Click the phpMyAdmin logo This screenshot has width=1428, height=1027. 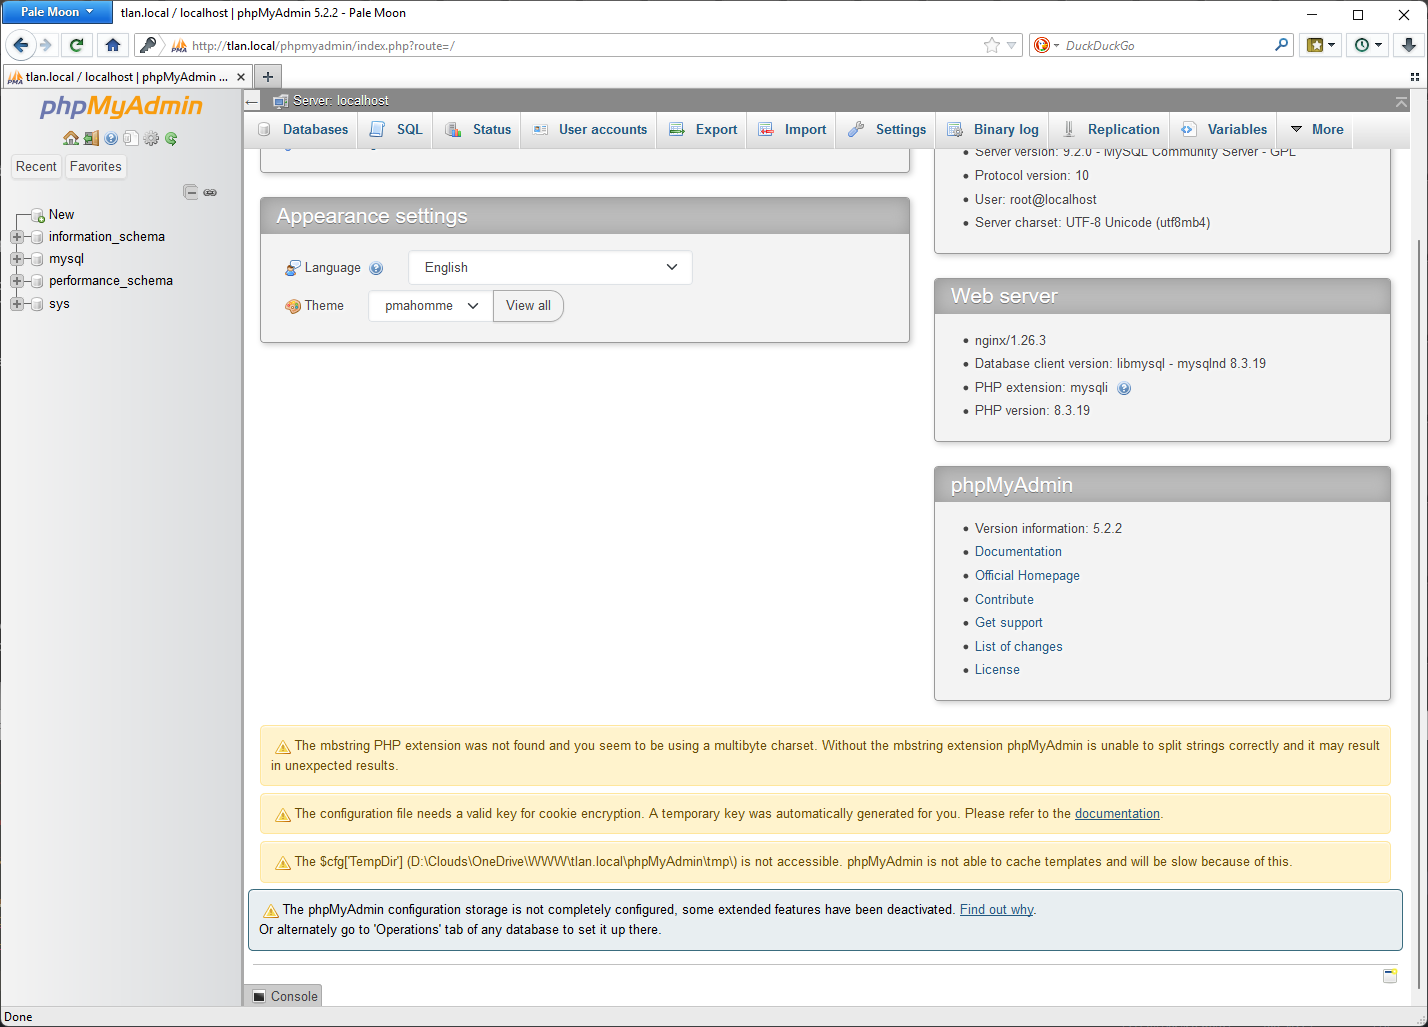click(121, 106)
